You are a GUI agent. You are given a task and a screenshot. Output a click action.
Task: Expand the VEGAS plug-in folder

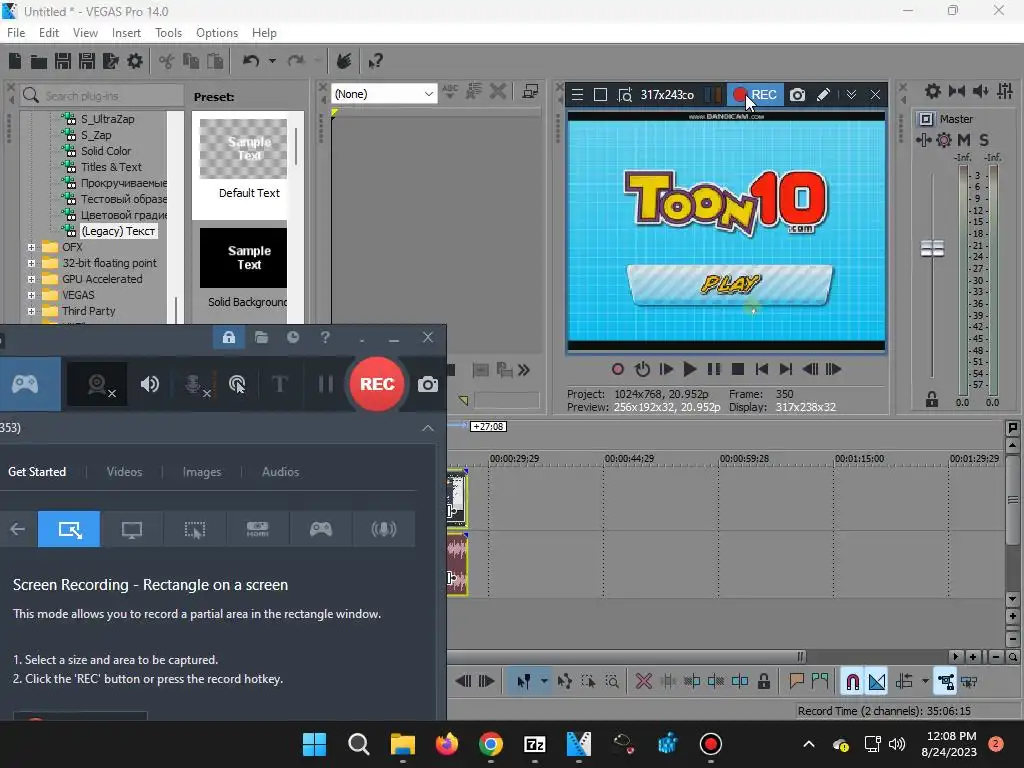tap(31, 295)
